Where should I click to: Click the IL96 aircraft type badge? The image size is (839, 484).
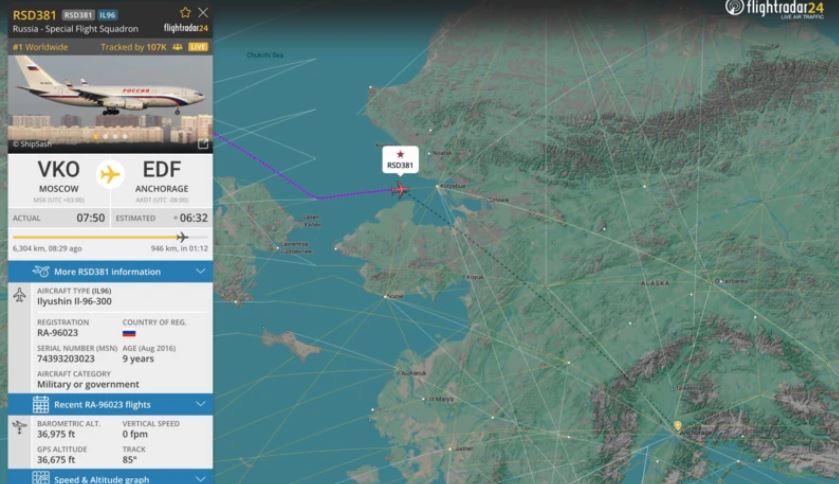[108, 15]
